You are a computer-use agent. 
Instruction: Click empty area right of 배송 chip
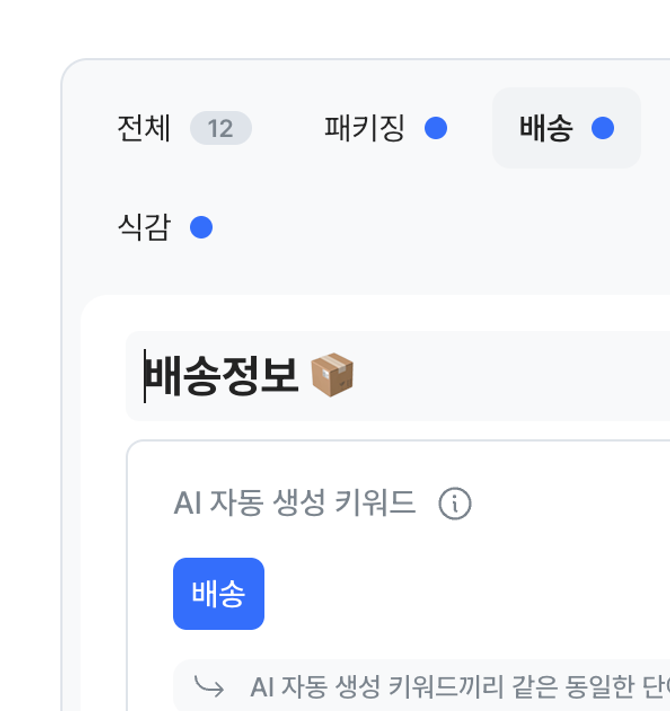450,594
